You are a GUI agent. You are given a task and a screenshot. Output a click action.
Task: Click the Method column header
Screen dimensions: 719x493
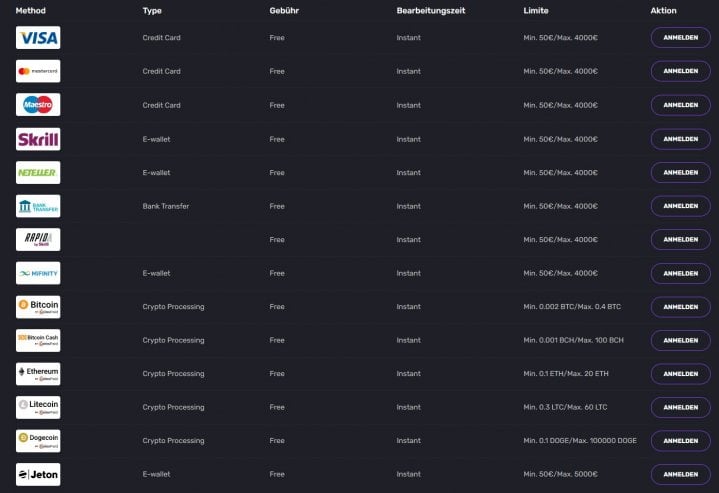31,11
